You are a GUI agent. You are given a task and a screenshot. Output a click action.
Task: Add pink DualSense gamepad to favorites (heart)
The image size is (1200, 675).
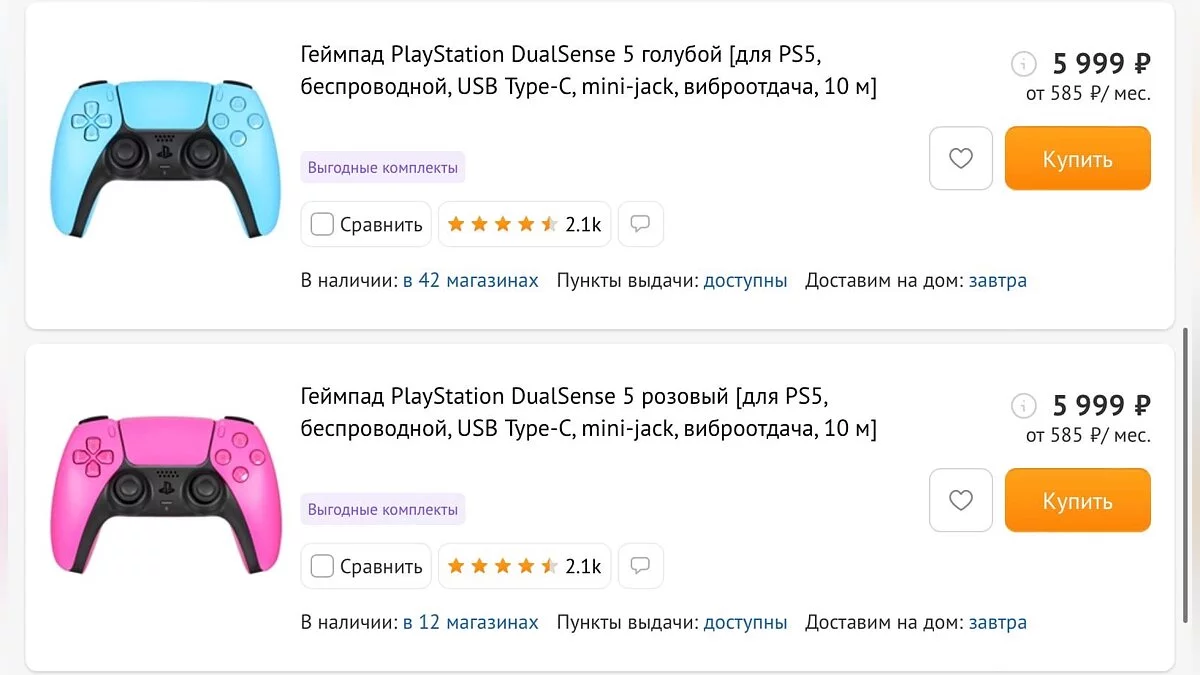(x=960, y=500)
